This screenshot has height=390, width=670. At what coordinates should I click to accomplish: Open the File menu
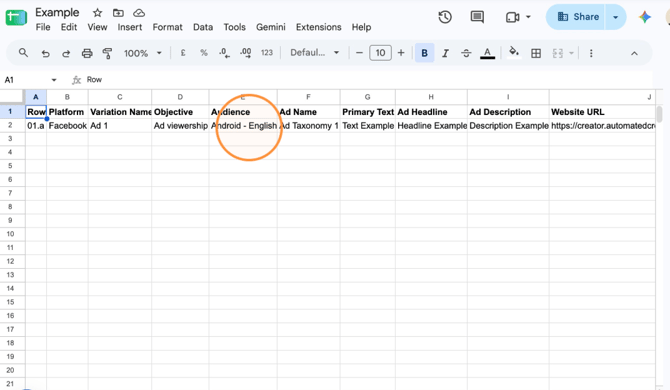click(43, 27)
